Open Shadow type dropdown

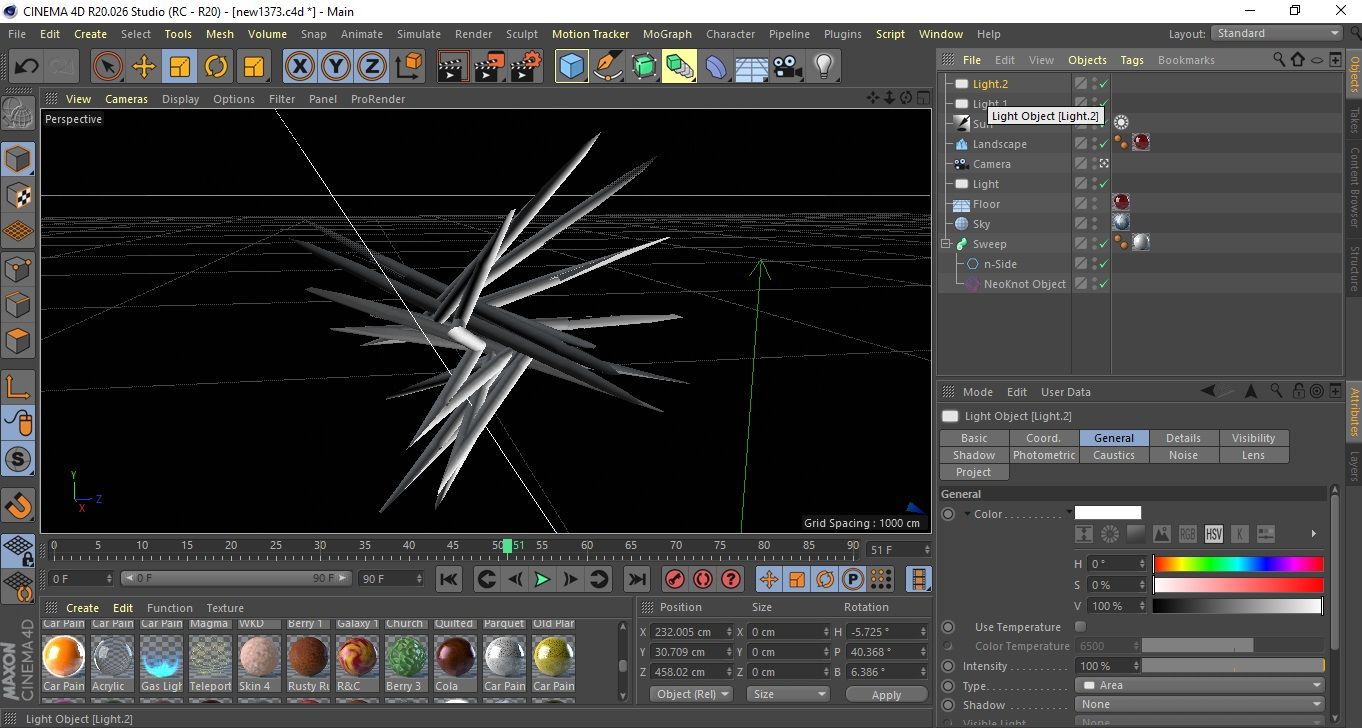pyautogui.click(x=1199, y=705)
